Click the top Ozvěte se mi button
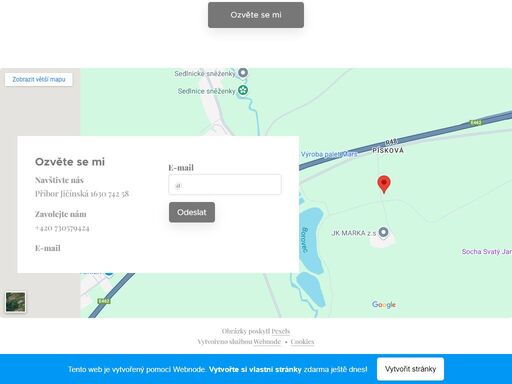The height and width of the screenshot is (384, 512). [256, 15]
